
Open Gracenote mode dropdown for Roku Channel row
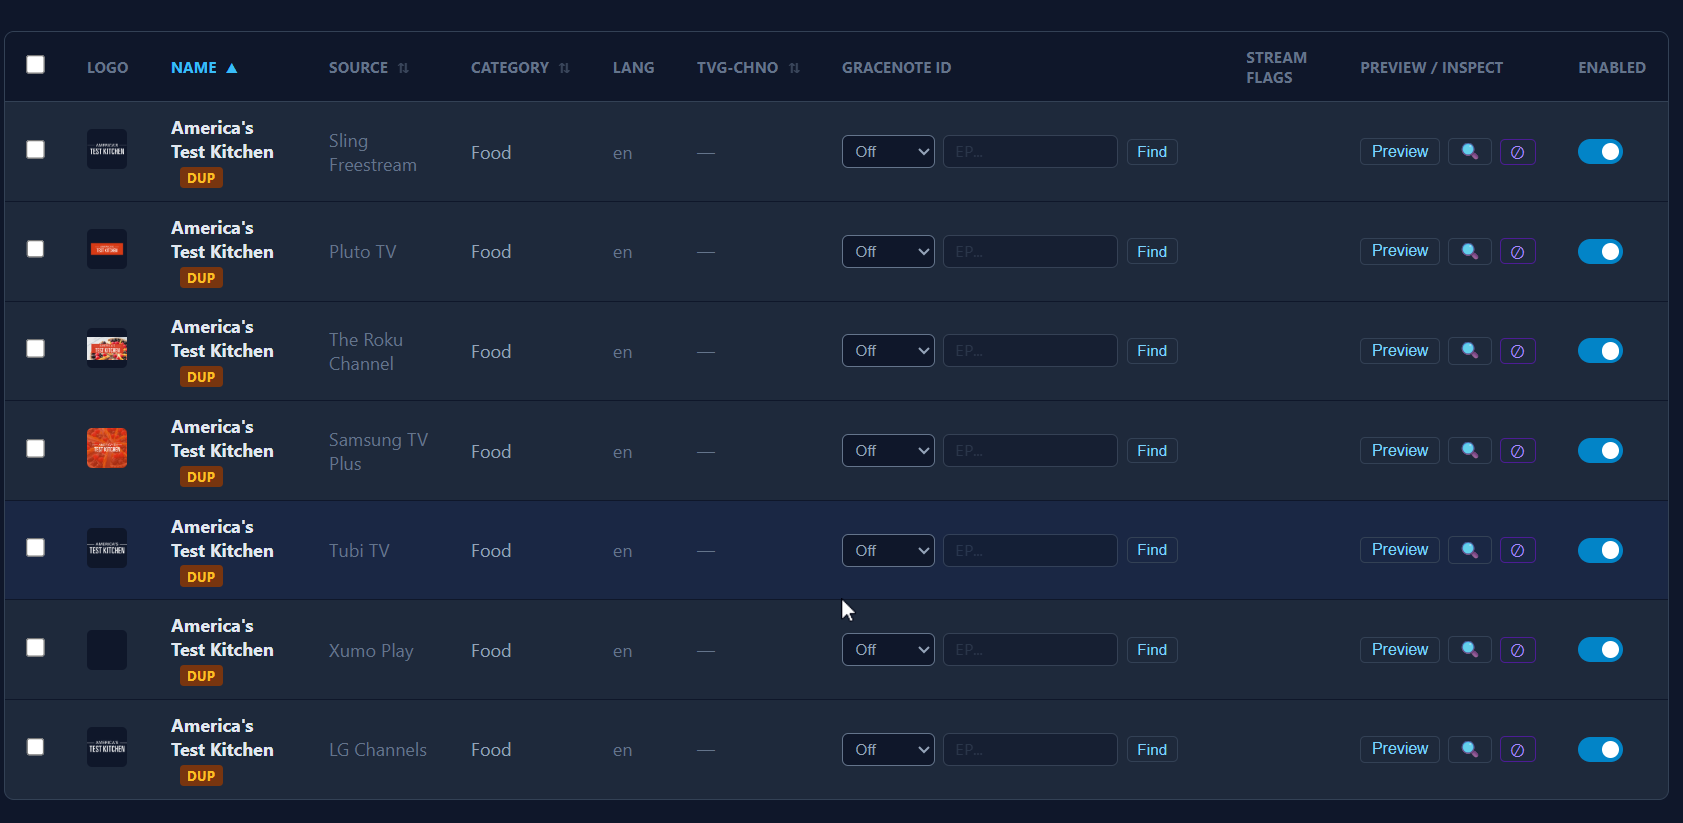[x=888, y=351]
